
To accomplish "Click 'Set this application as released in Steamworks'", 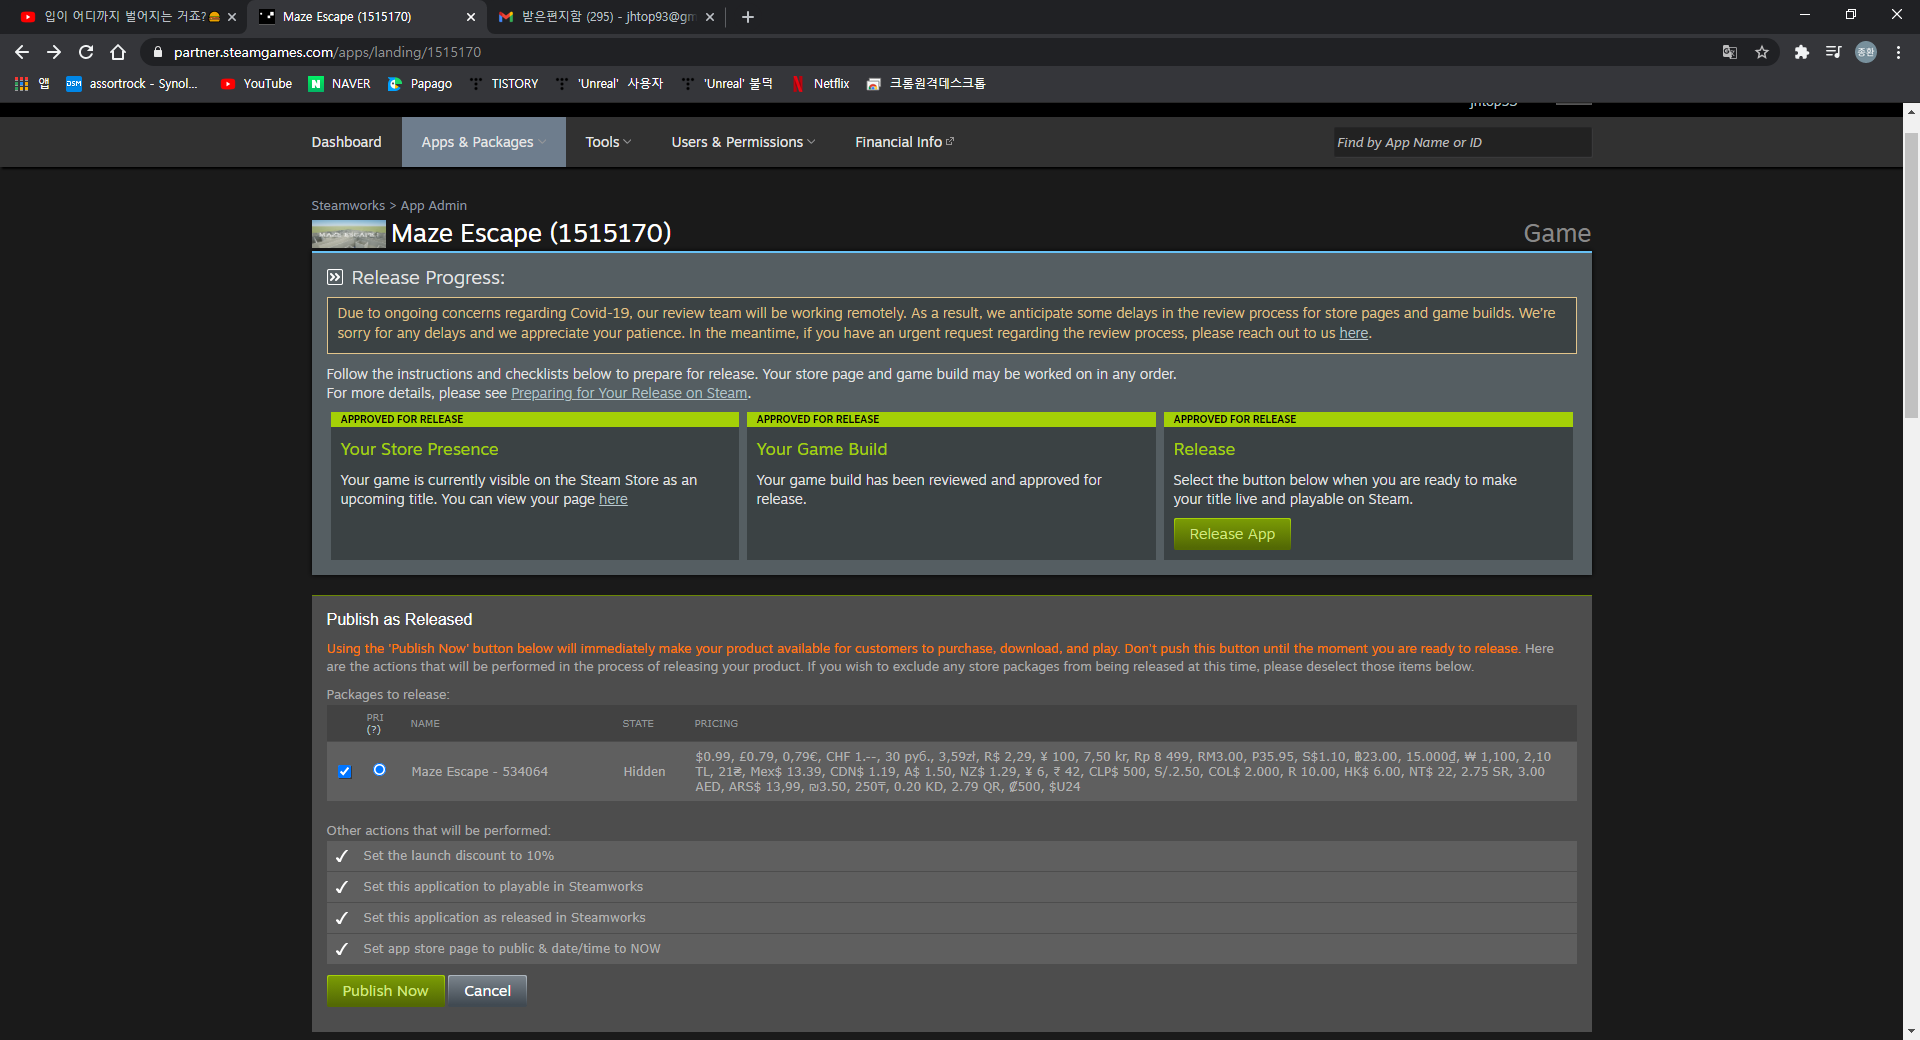I will pos(951,918).
